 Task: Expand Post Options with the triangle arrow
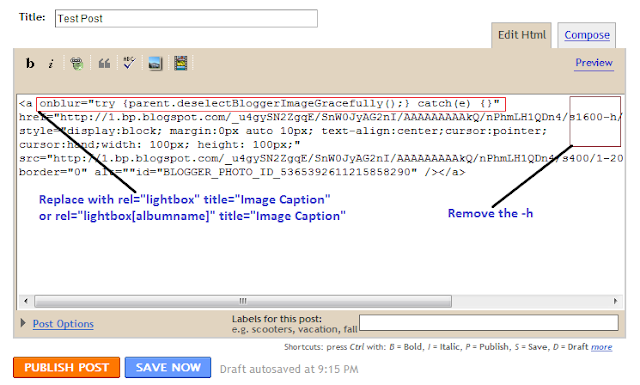pos(23,323)
